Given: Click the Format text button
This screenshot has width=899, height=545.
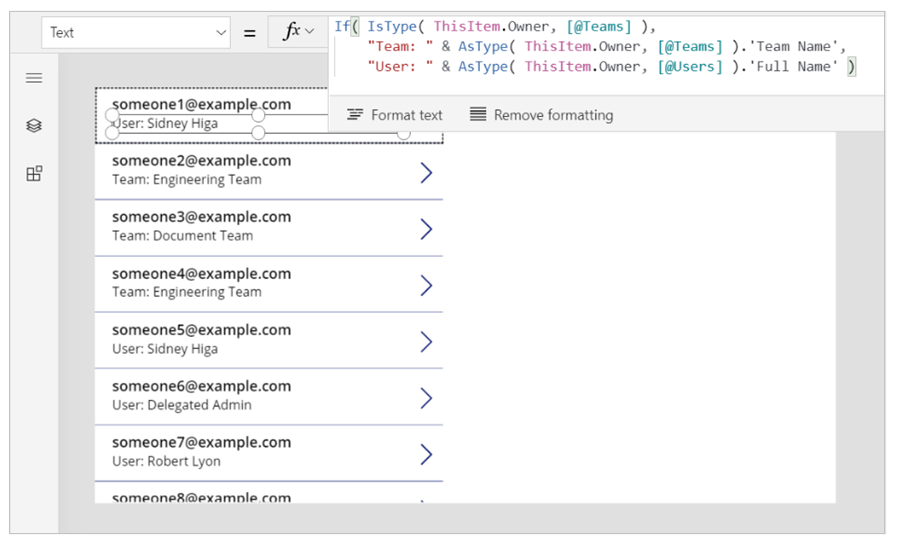Looking at the screenshot, I should [x=394, y=115].
